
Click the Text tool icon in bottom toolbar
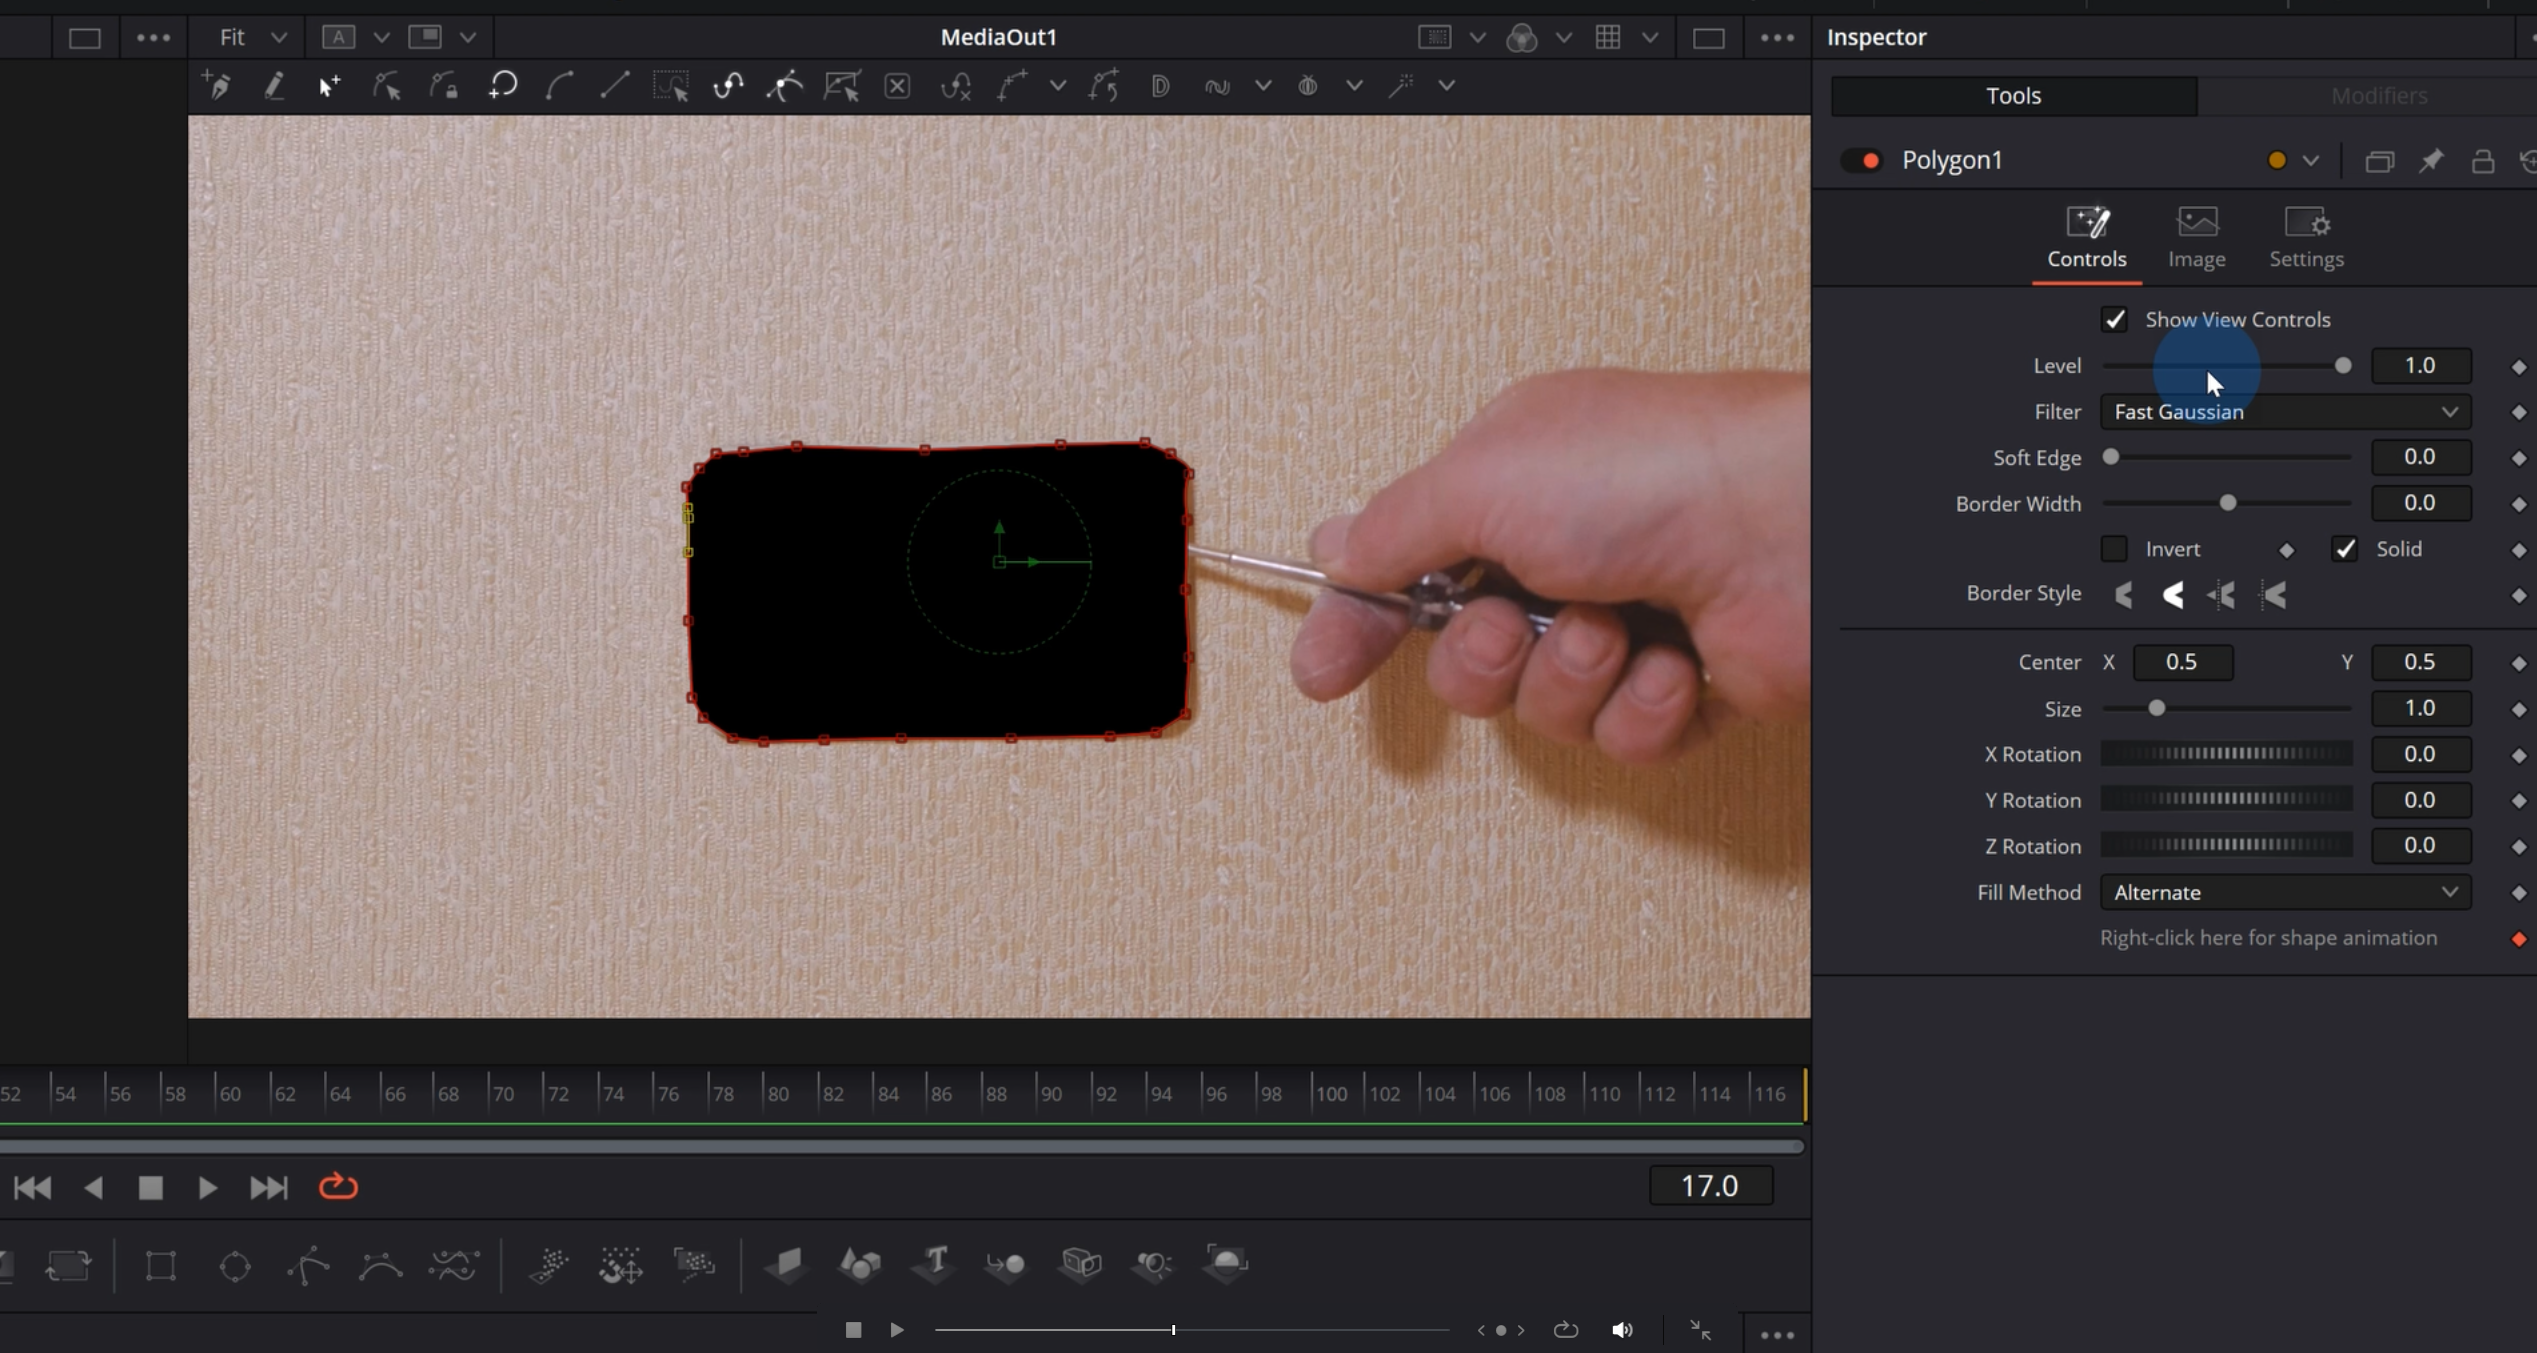pyautogui.click(x=936, y=1262)
